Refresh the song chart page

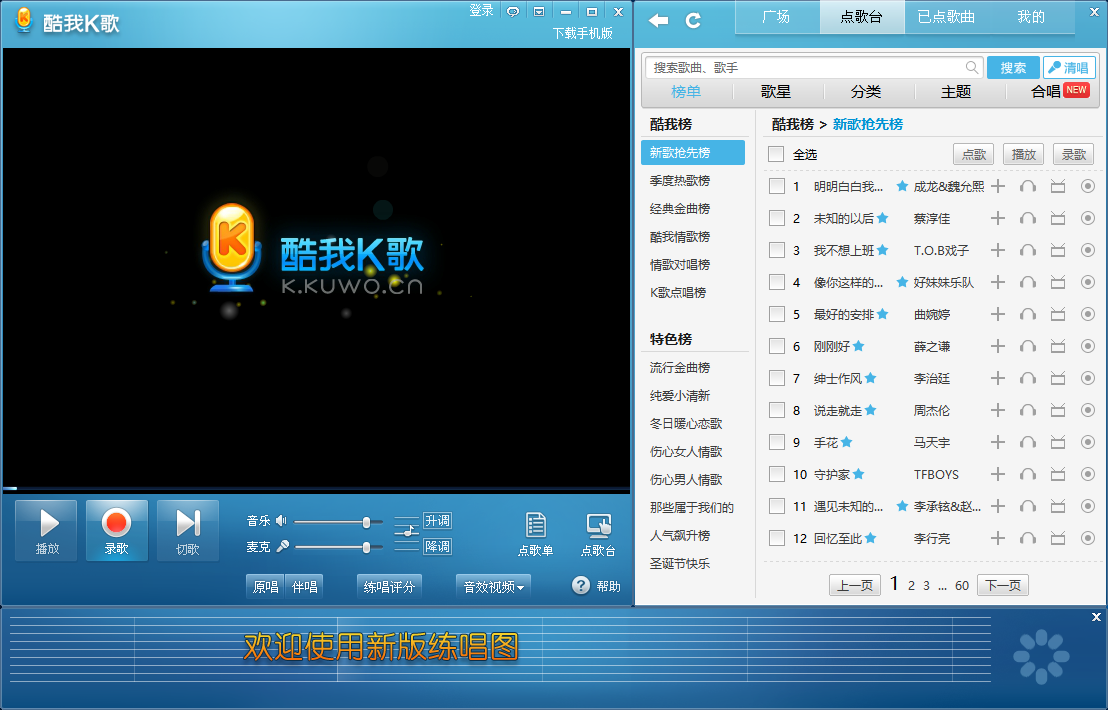692,18
